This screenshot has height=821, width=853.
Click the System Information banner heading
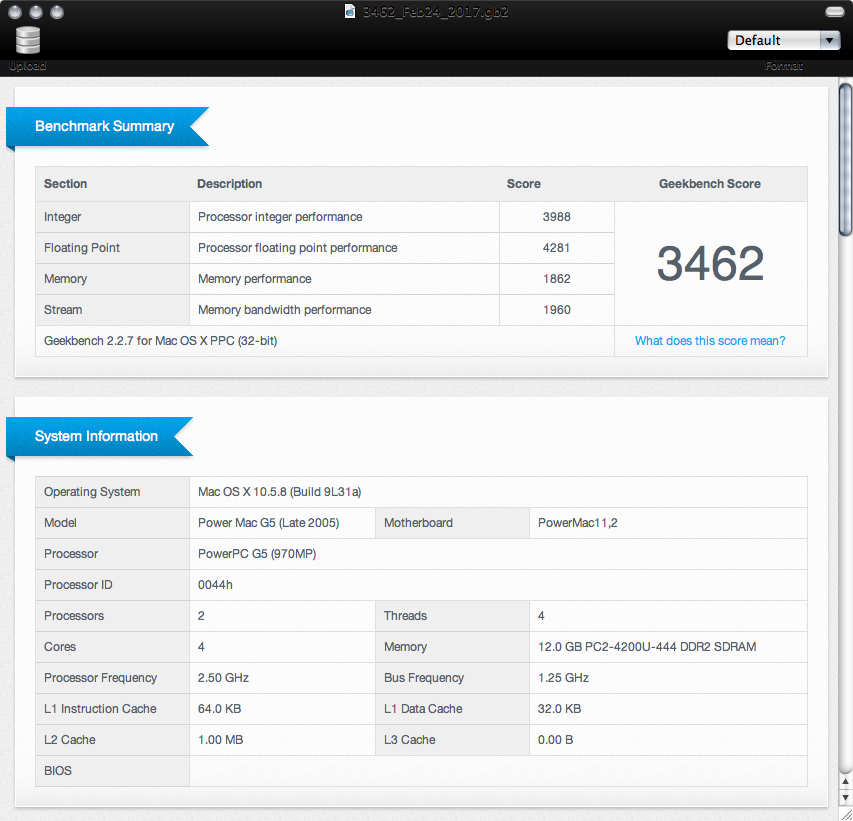(96, 436)
